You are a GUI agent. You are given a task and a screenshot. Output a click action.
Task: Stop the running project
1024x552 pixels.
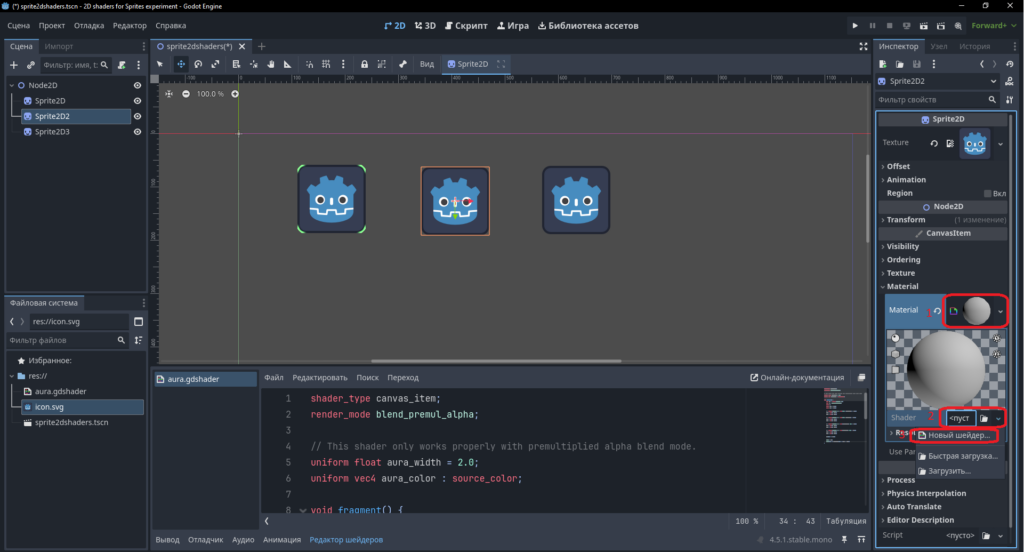[x=889, y=25]
